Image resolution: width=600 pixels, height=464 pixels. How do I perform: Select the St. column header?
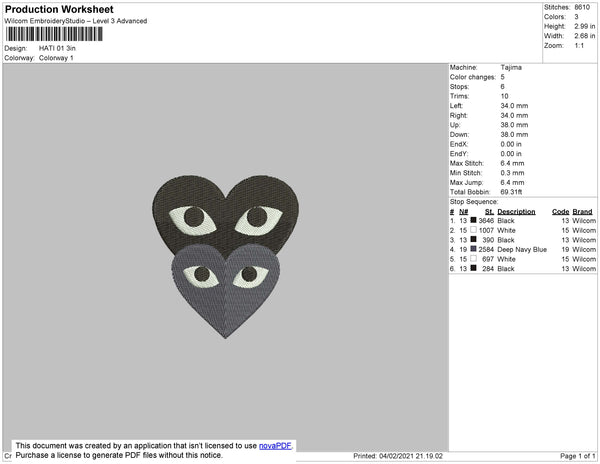coord(489,212)
